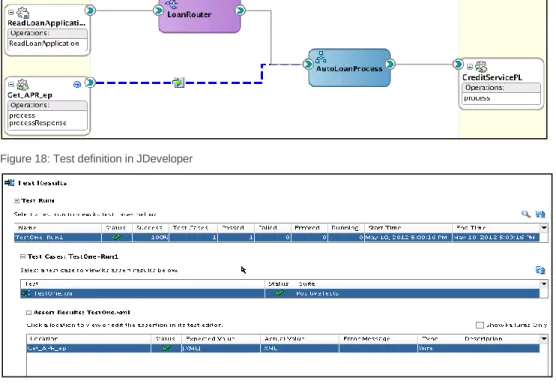This screenshot has width=556, height=390.
Task: Collapse the CreditServicePL reference box
Action: tap(470, 67)
